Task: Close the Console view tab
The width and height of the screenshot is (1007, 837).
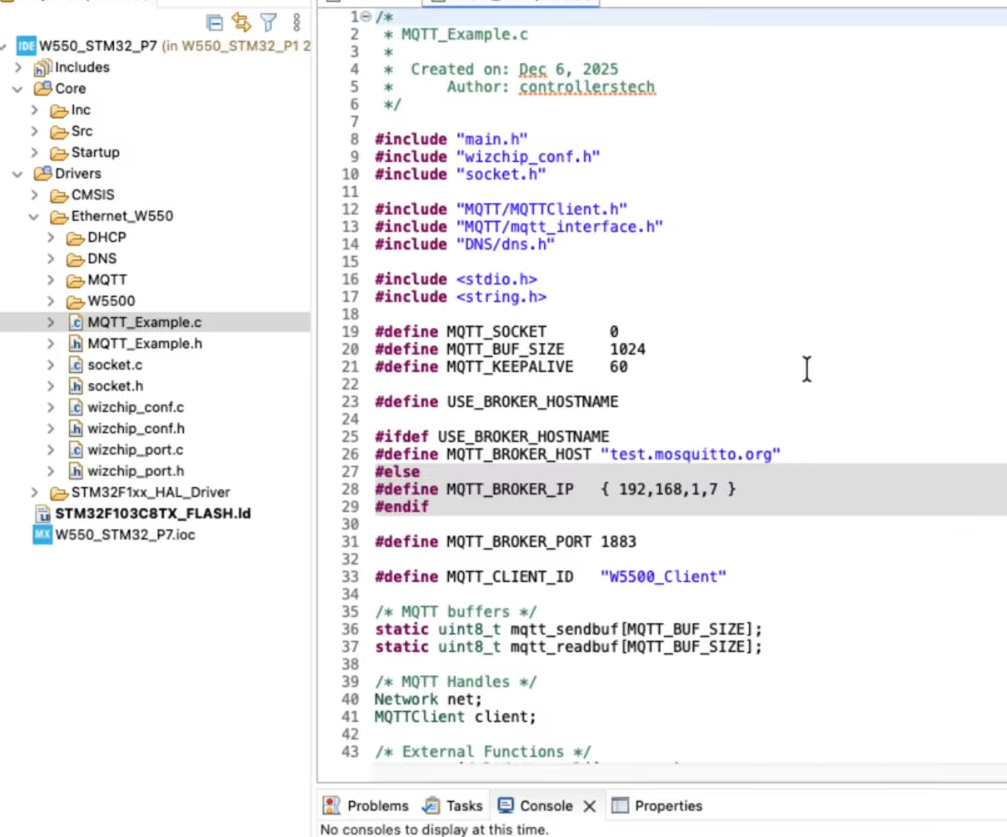Action: [589, 806]
